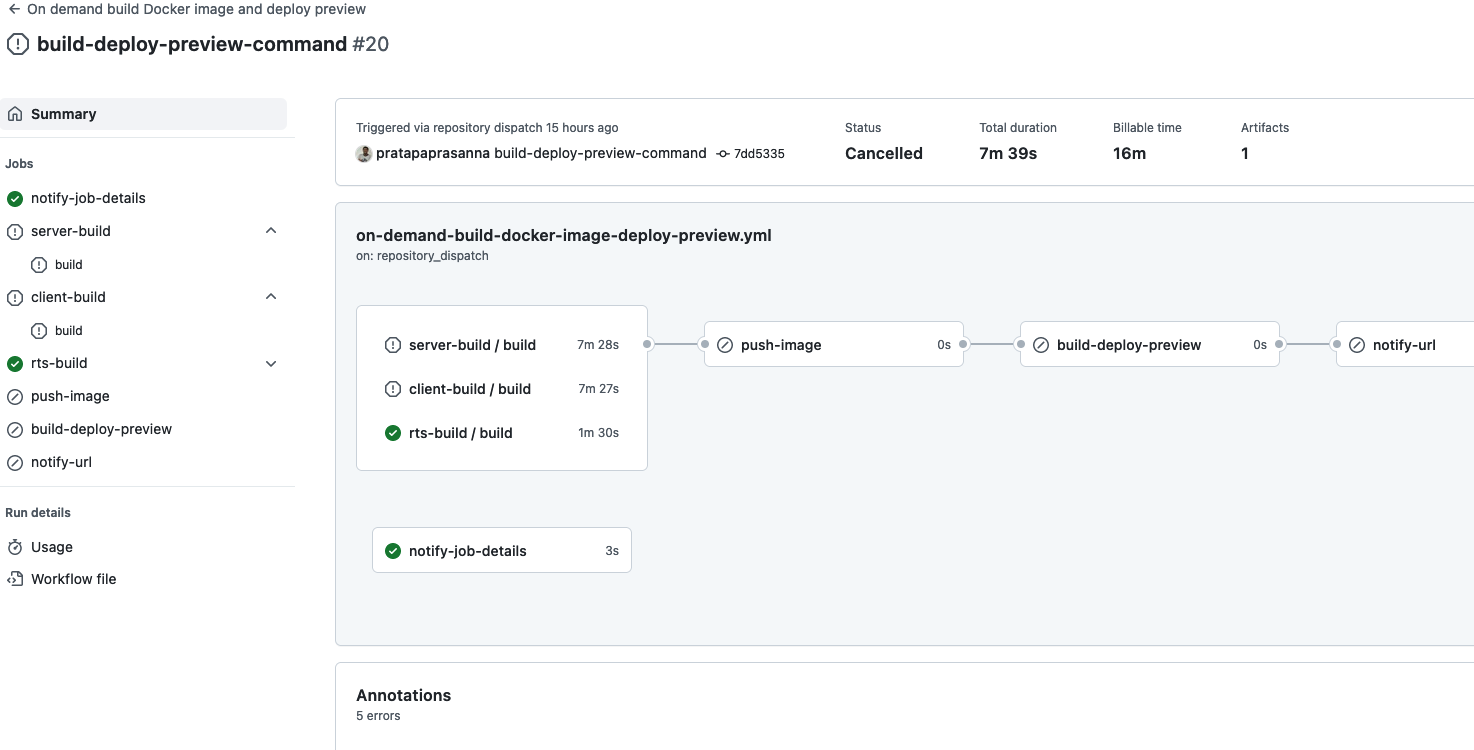Select push-image job in sidebar

tap(70, 396)
